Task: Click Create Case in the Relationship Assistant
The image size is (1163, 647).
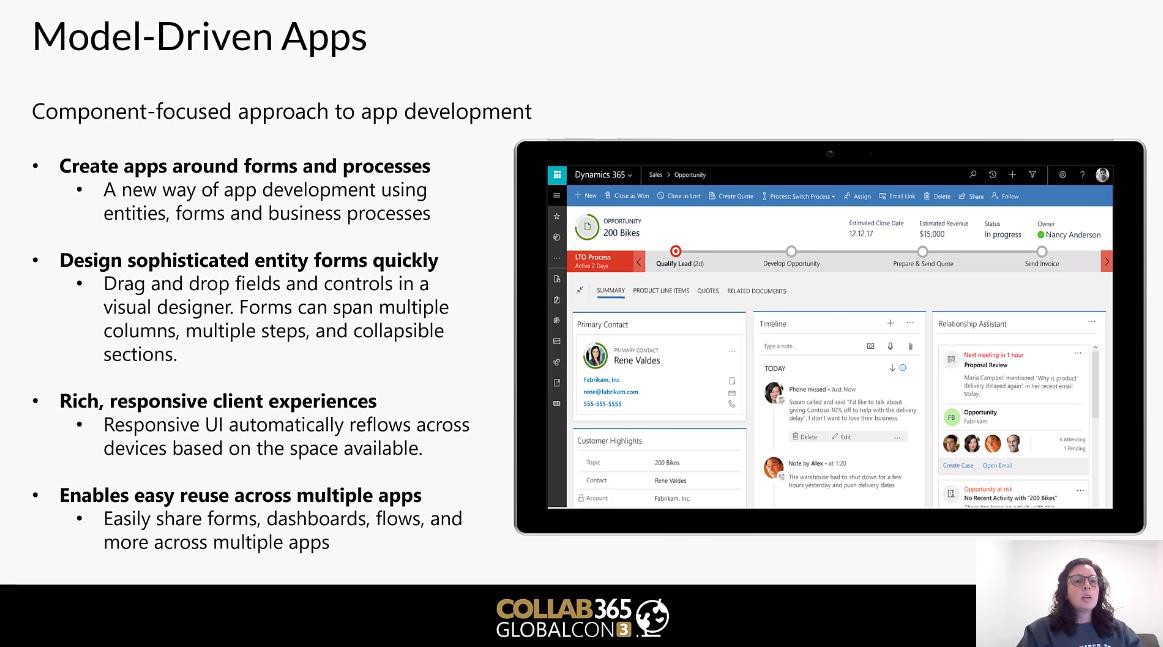Action: [x=958, y=466]
